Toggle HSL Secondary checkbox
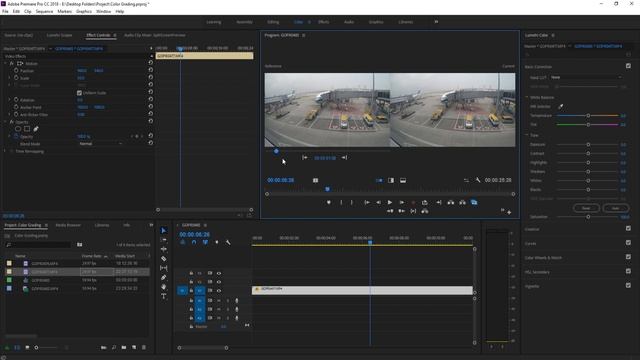The width and height of the screenshot is (640, 360). [628, 271]
